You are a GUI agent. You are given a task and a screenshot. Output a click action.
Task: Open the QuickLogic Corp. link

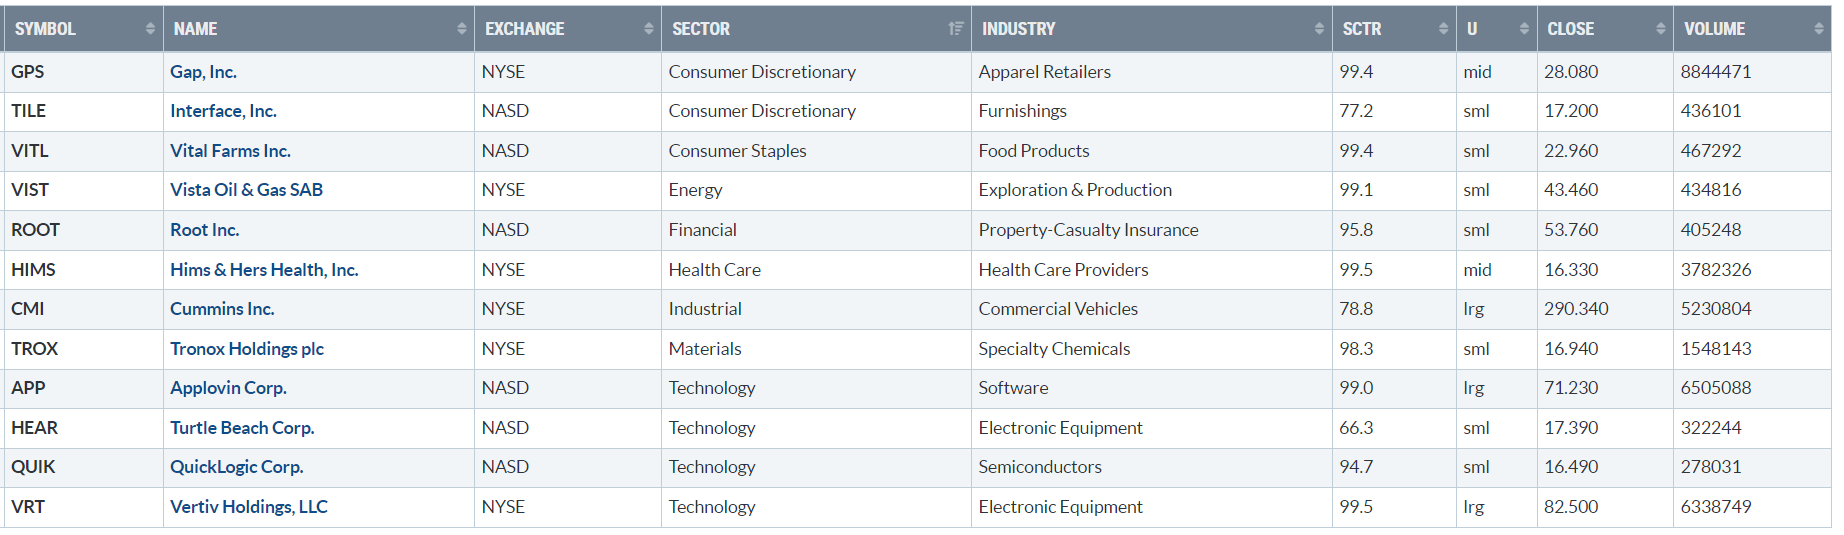(237, 467)
